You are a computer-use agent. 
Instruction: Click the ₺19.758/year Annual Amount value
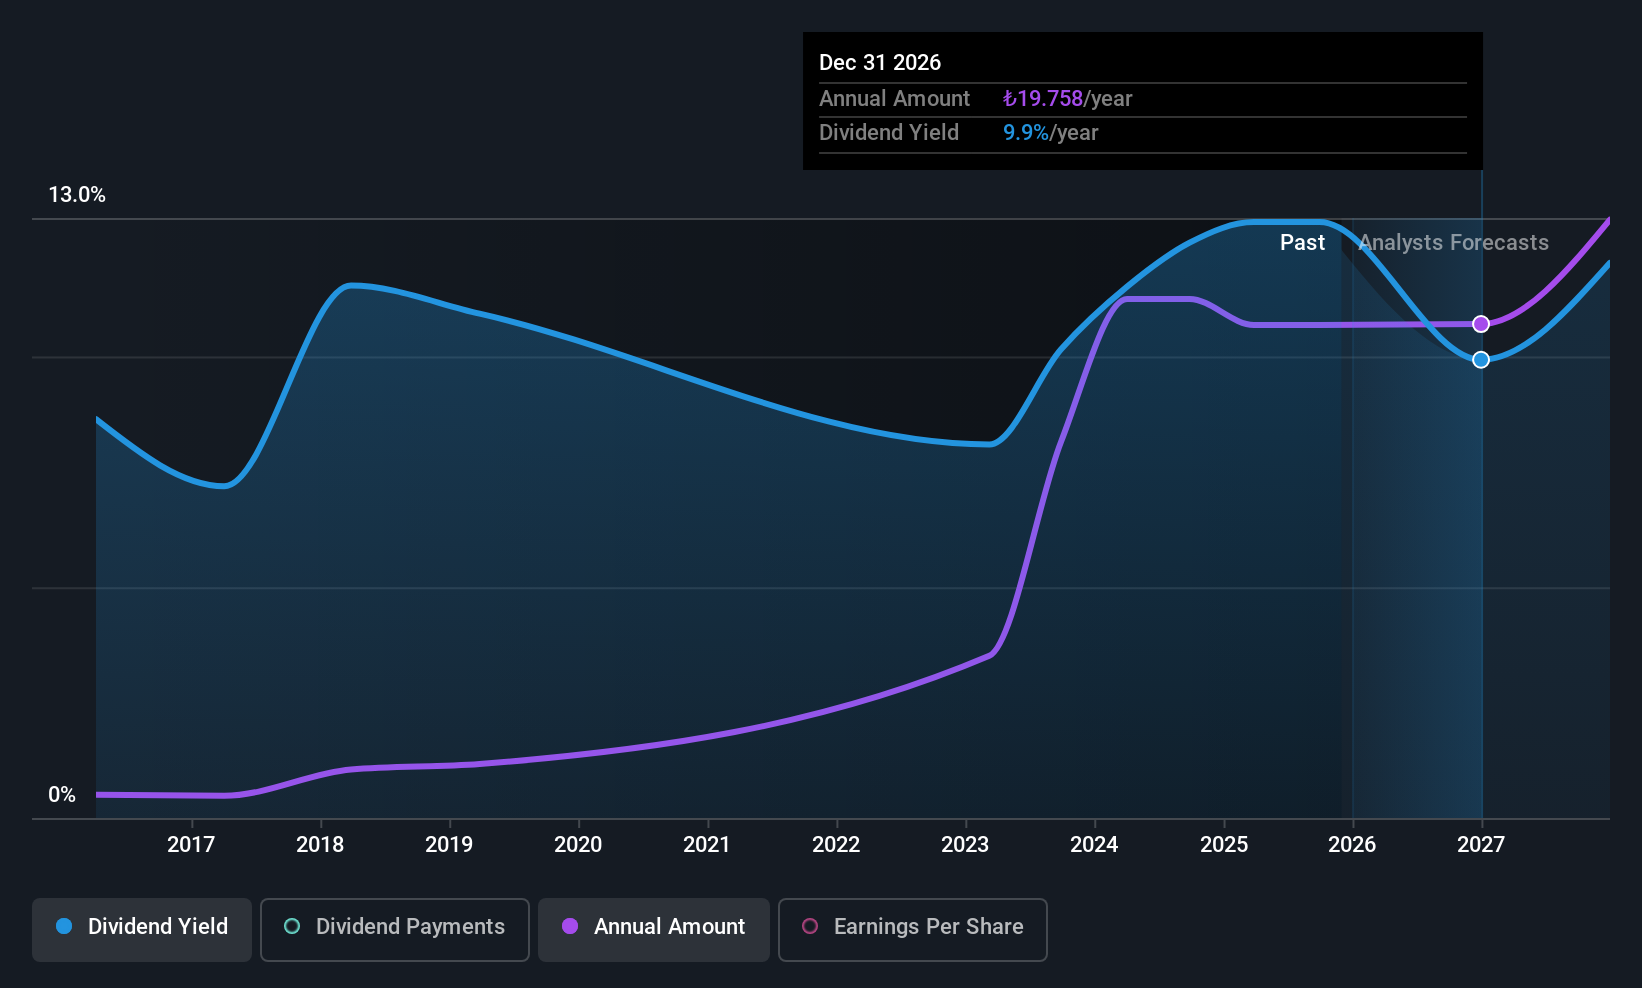[1067, 99]
